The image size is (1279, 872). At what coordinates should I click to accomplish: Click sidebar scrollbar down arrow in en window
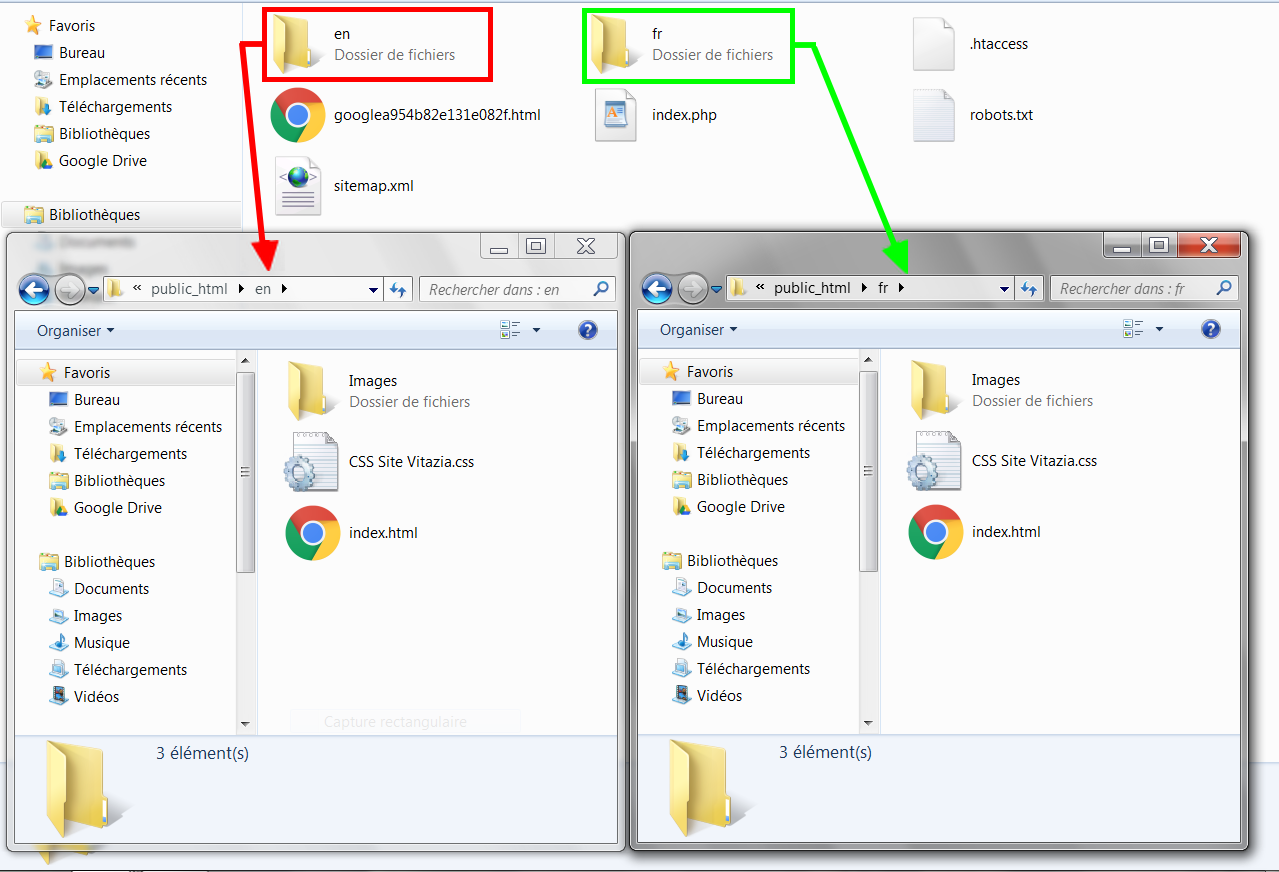245,724
